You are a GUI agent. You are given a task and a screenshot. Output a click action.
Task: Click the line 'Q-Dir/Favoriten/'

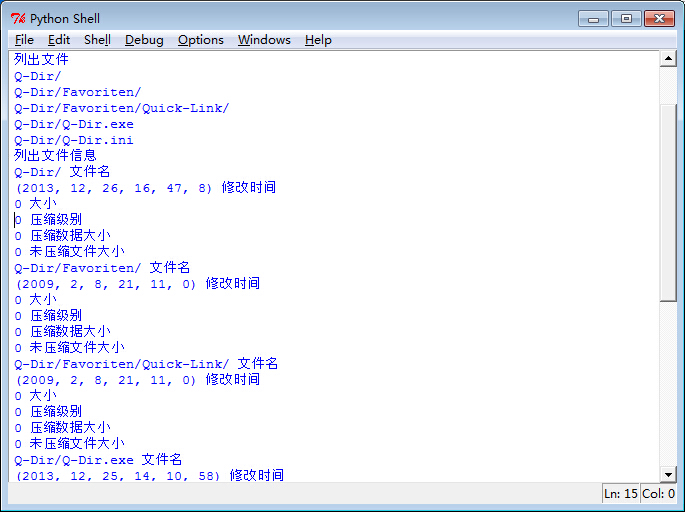[x=77, y=92]
